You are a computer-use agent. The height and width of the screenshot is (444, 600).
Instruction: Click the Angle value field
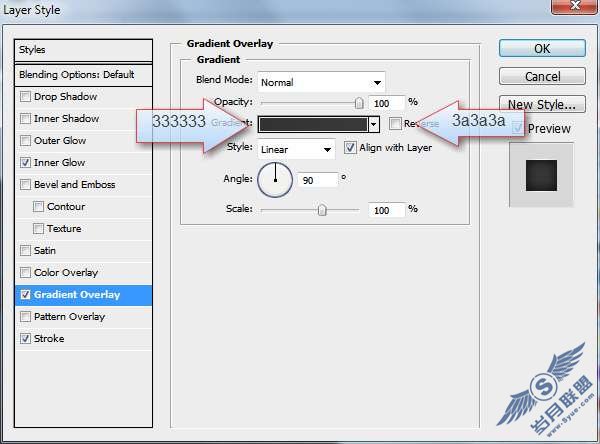[x=318, y=180]
